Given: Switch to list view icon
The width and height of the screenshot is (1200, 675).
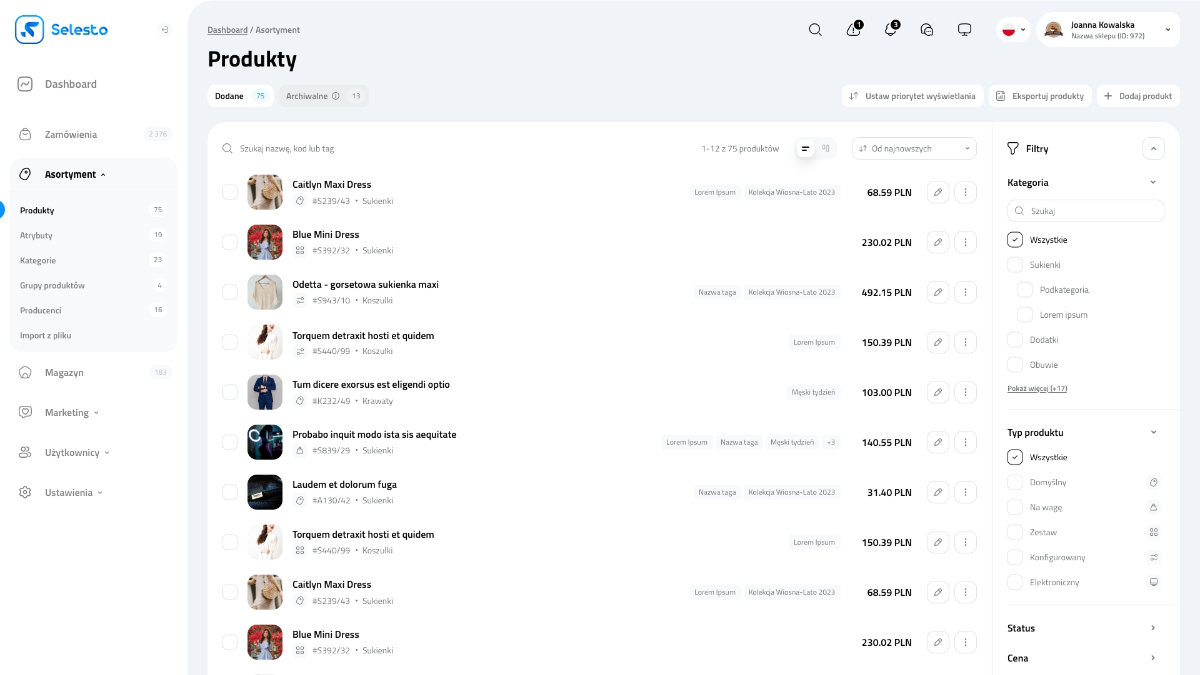Looking at the screenshot, I should coord(805,148).
